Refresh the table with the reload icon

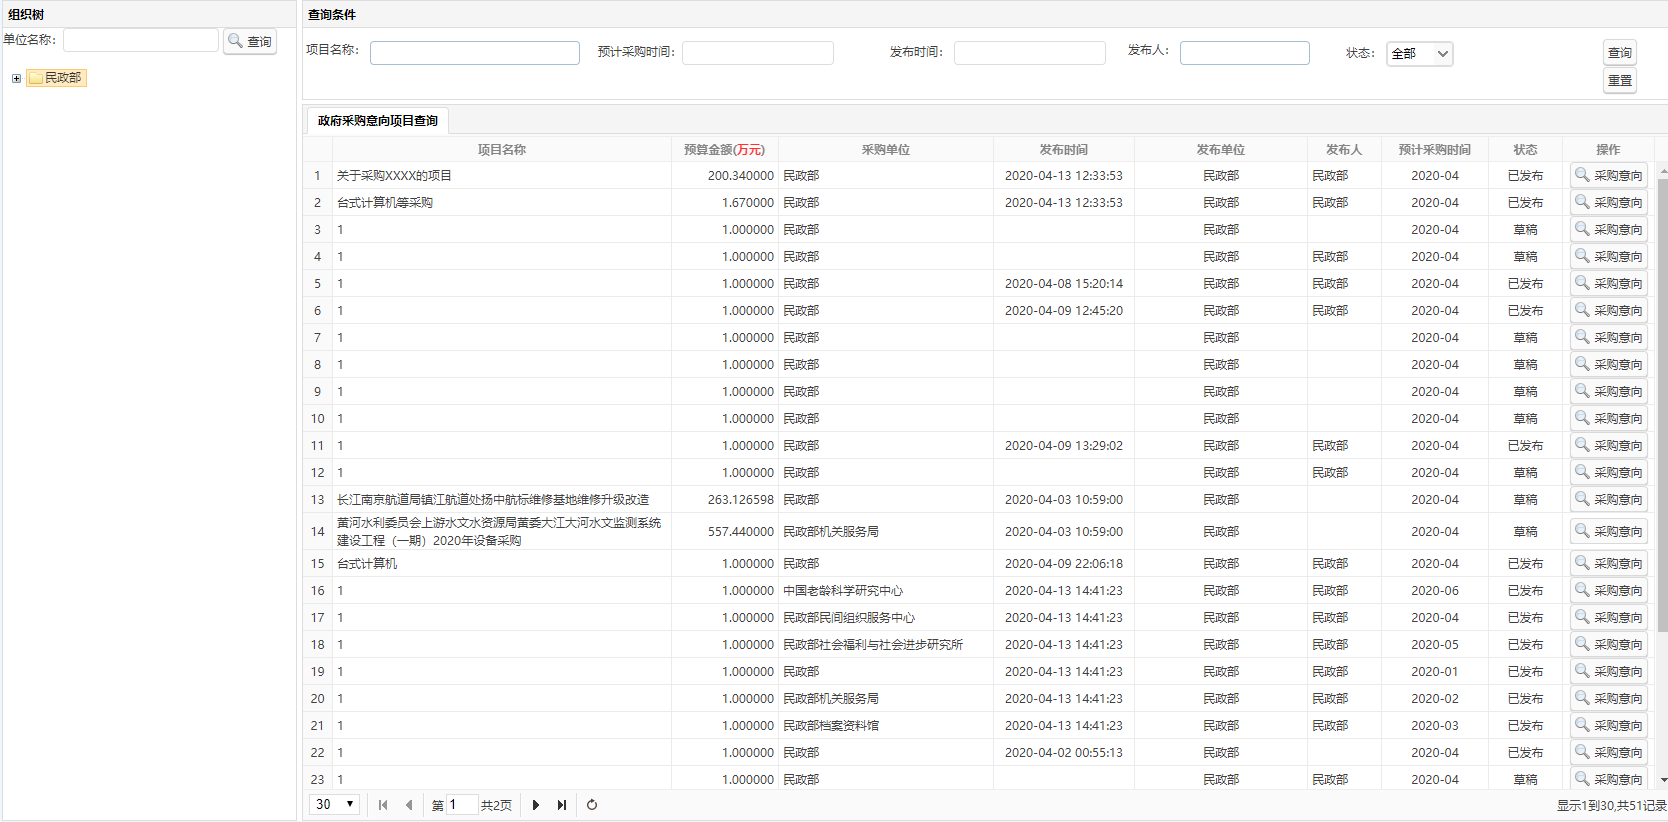tap(592, 805)
